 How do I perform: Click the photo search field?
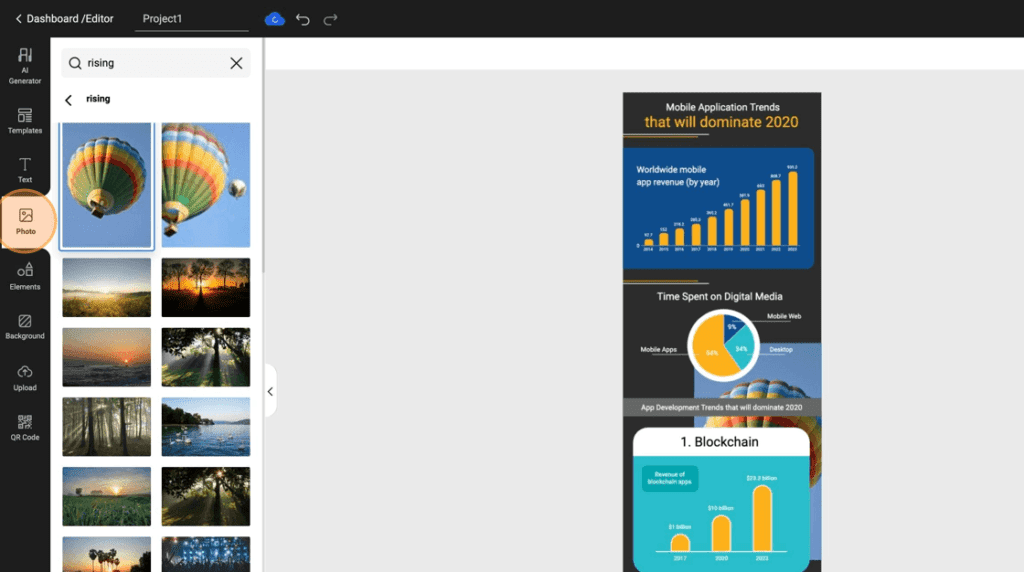tap(155, 63)
